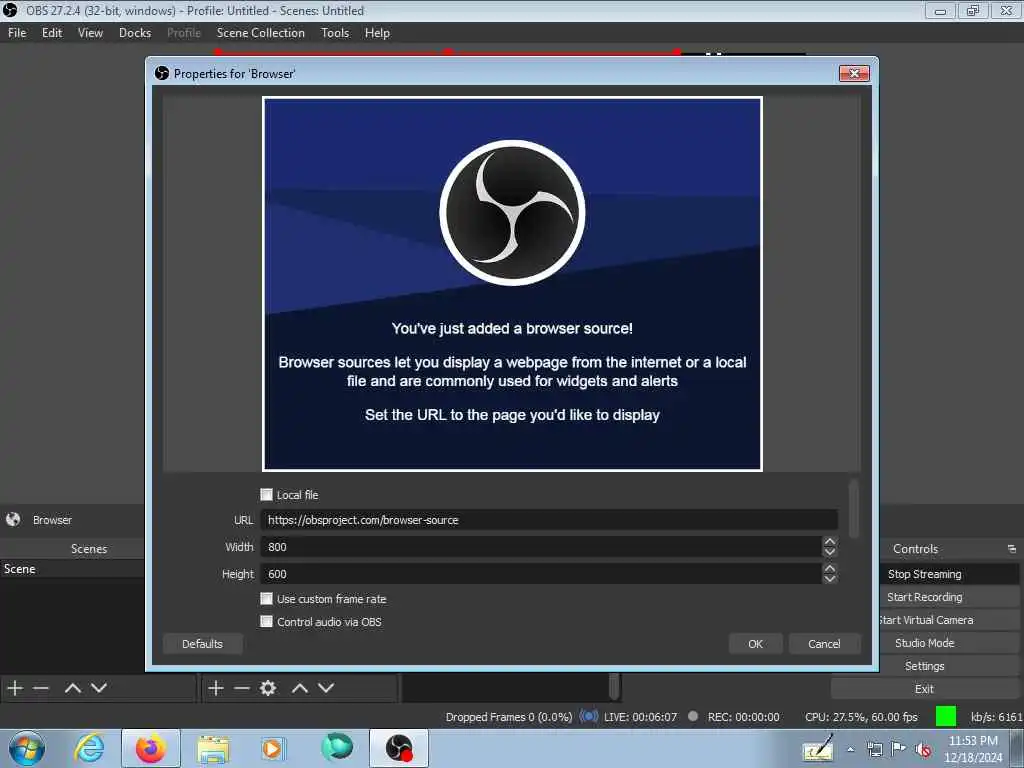Confirm the browser properties with OK
1024x768 pixels.
(x=756, y=643)
